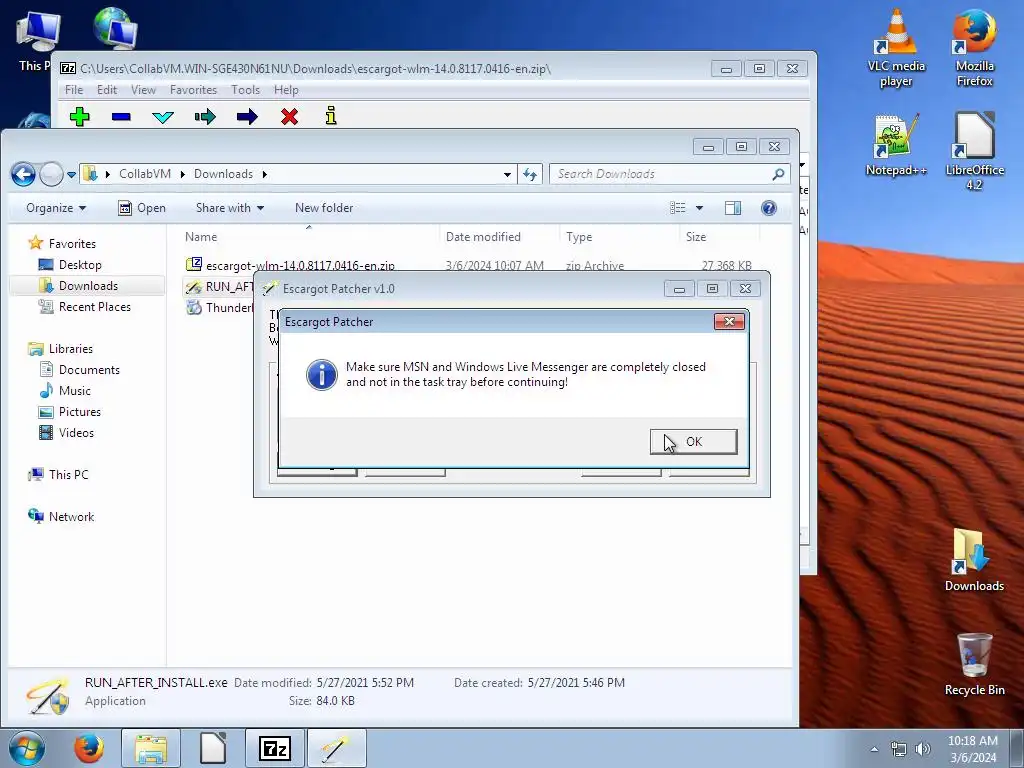Show hidden tray icons arrow
The image size is (1024, 768).
(x=874, y=749)
